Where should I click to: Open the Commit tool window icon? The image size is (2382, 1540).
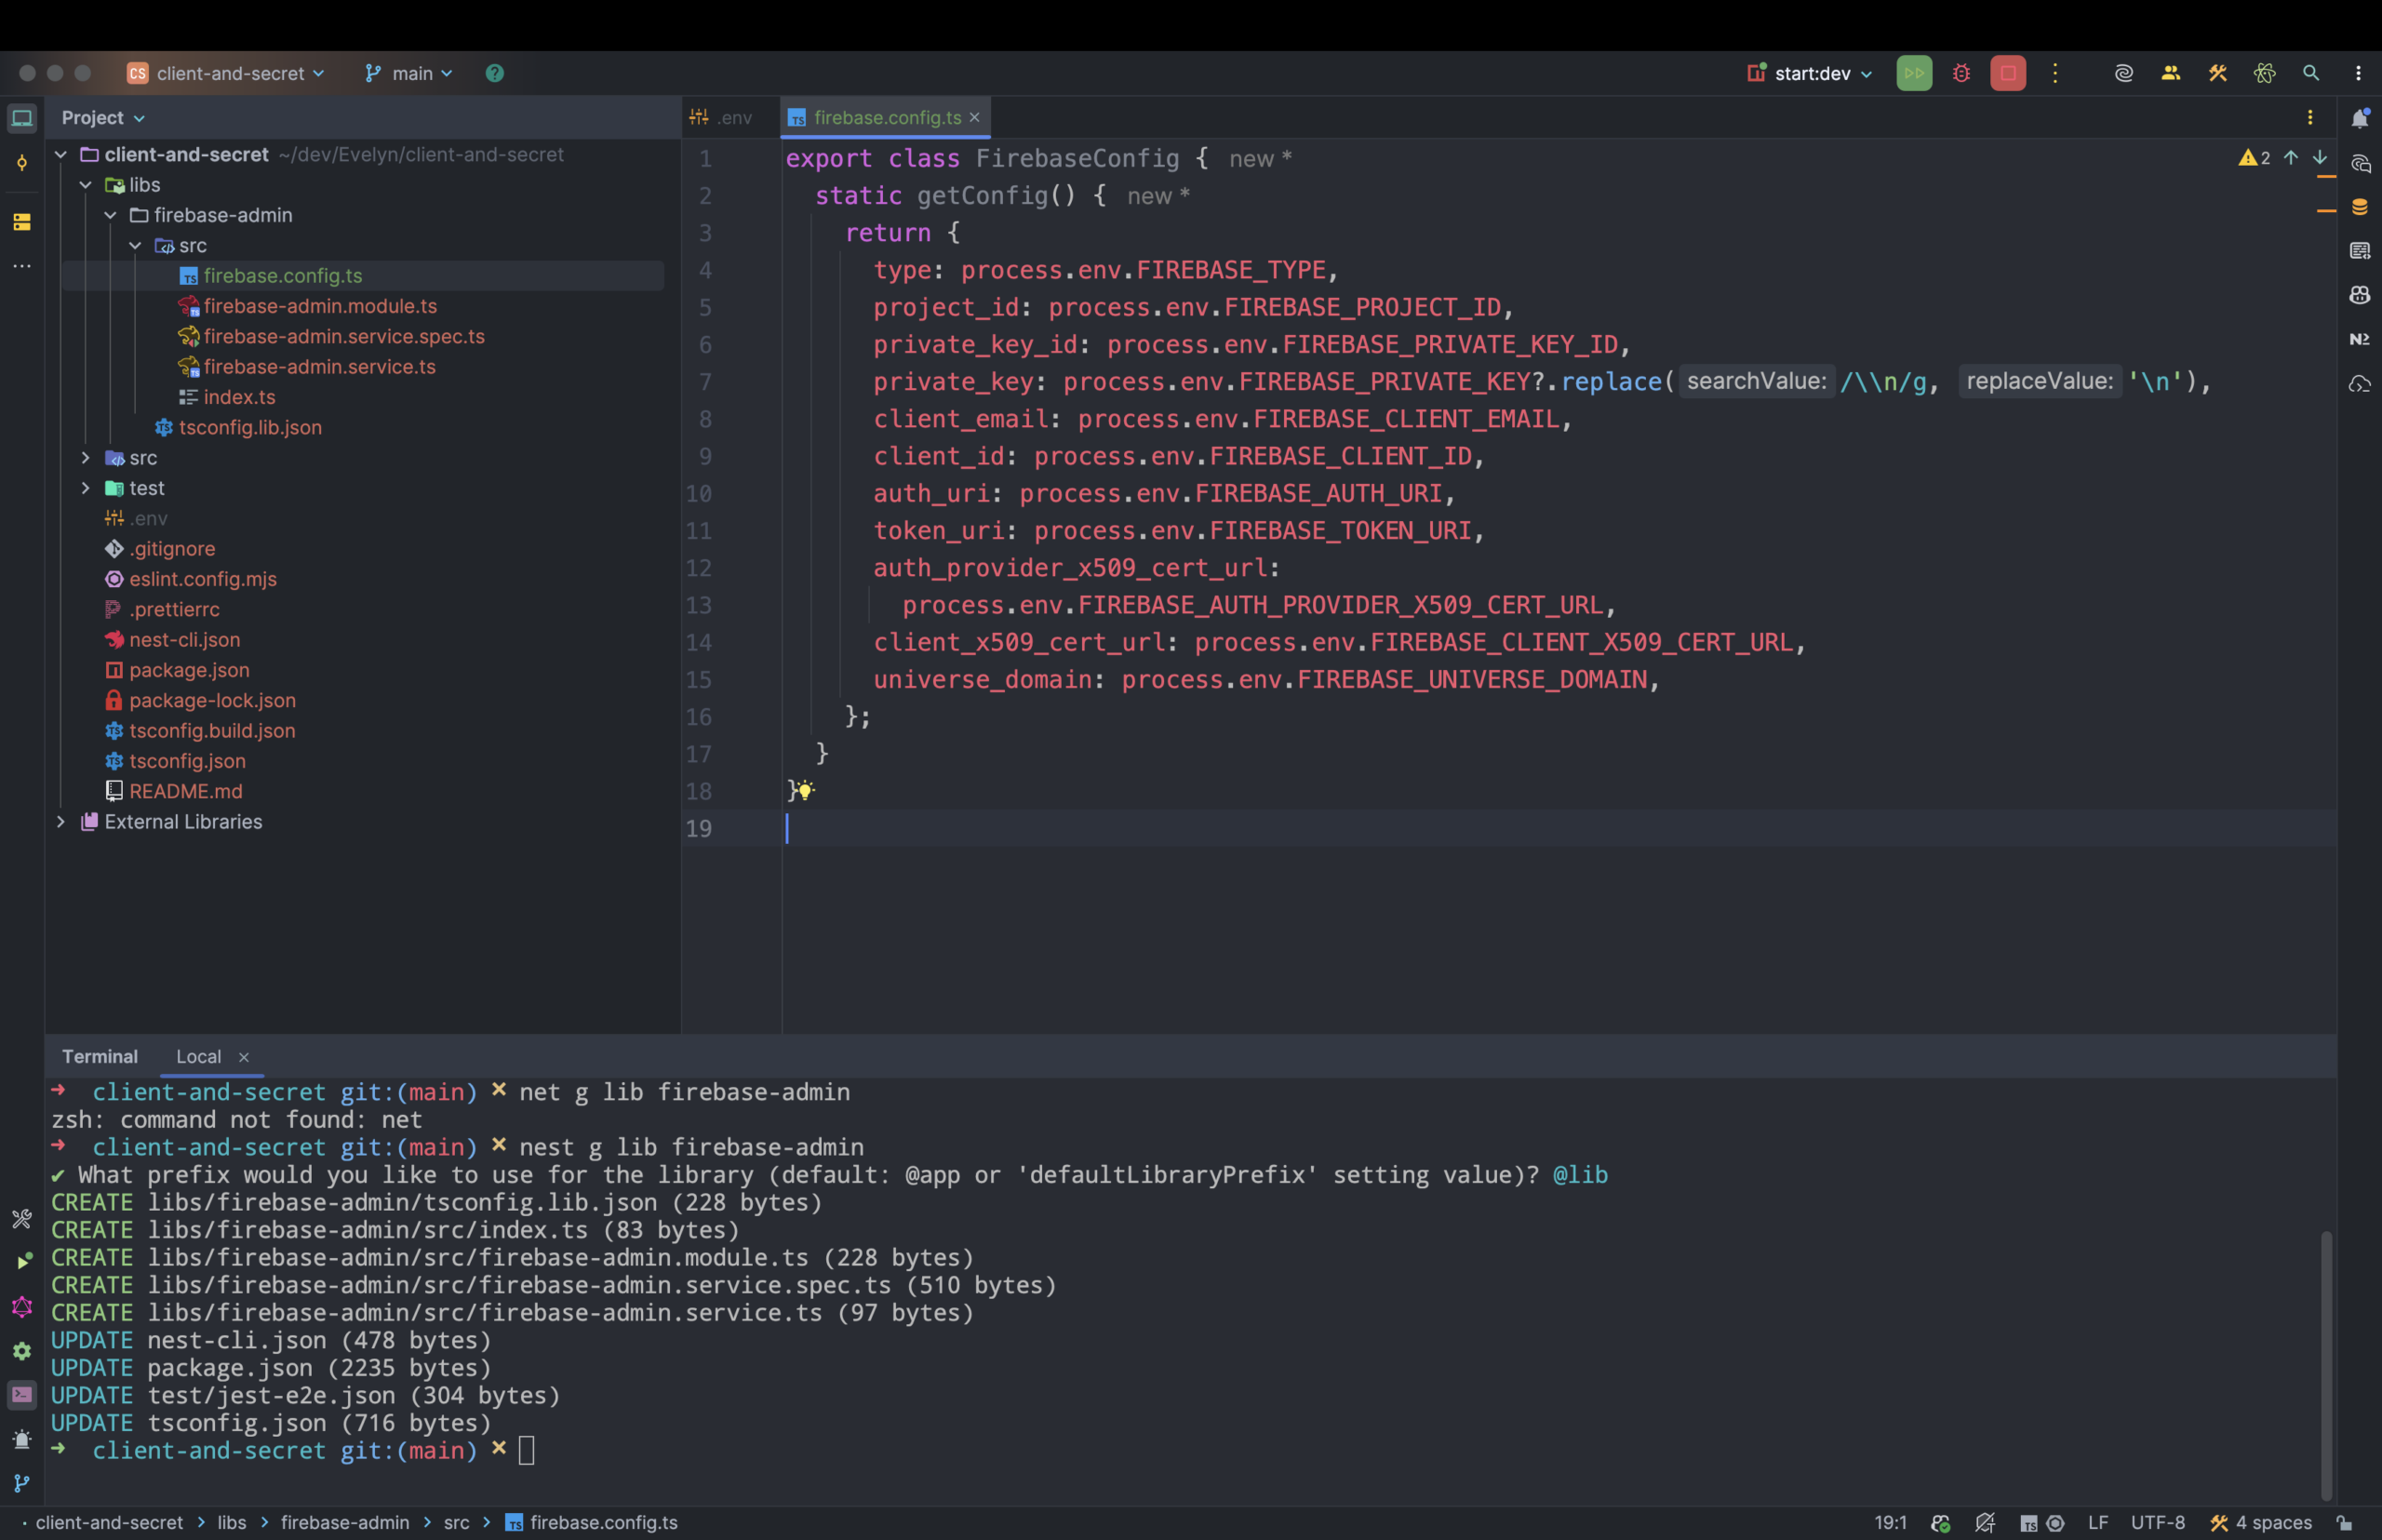coord(22,163)
